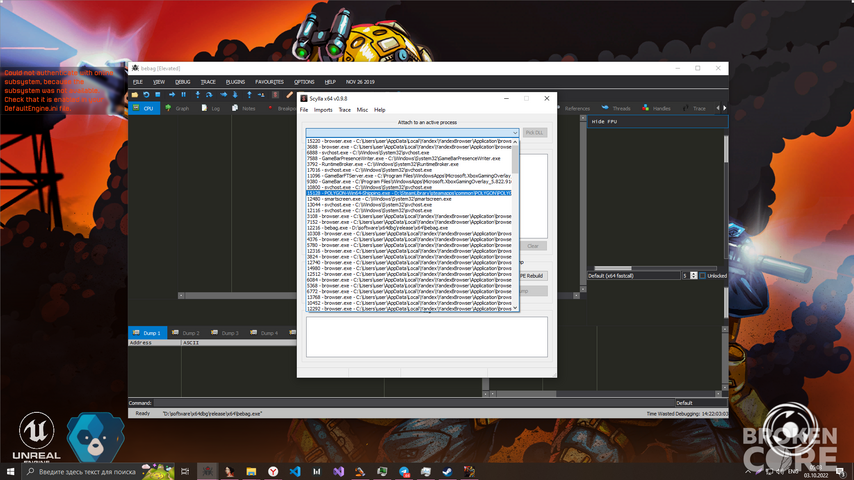The height and width of the screenshot is (480, 854).
Task: Switch to the Threads tab
Action: pos(616,108)
